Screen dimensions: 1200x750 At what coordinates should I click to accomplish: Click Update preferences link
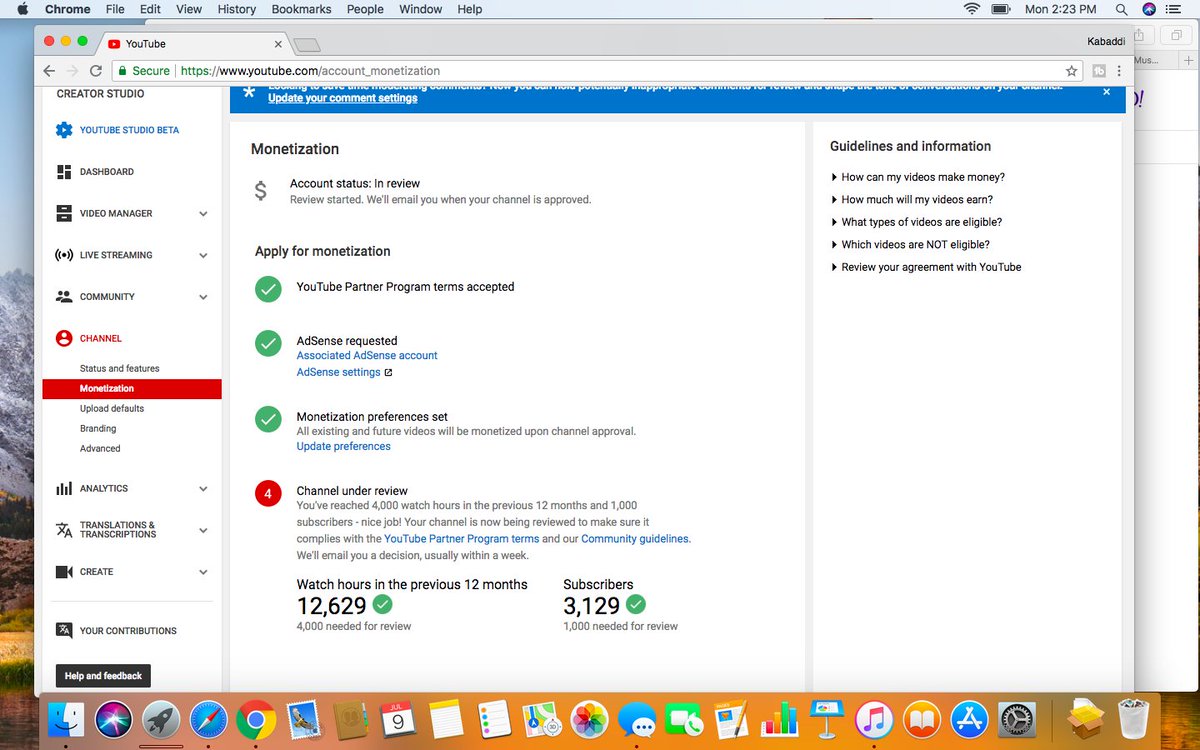pos(343,446)
